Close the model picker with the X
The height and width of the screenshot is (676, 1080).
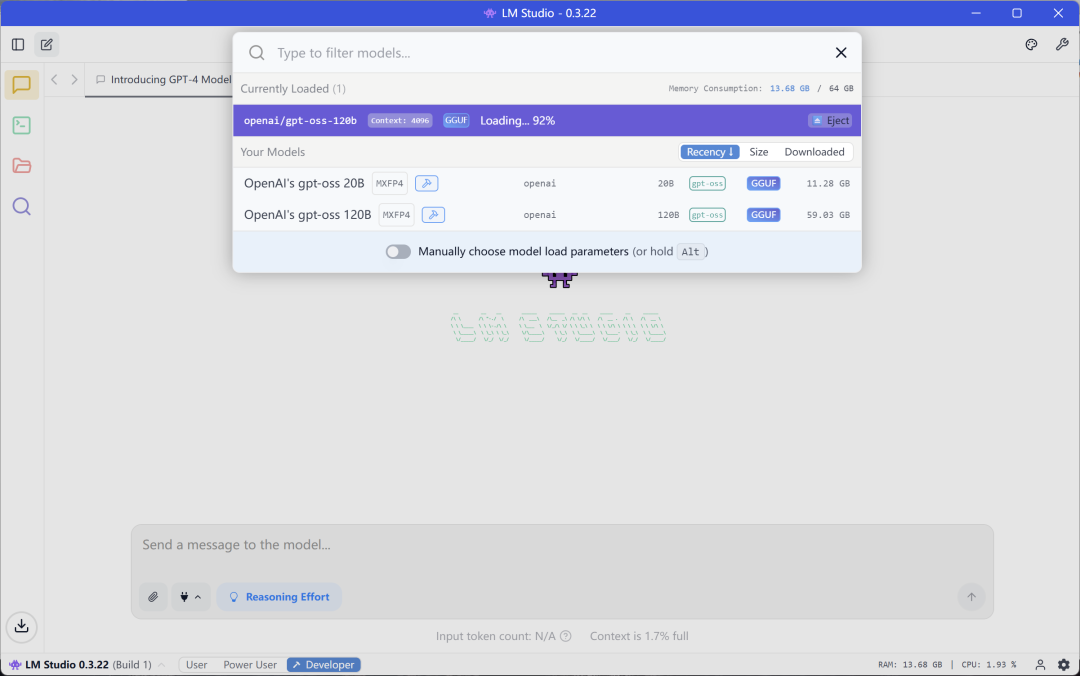[840, 53]
